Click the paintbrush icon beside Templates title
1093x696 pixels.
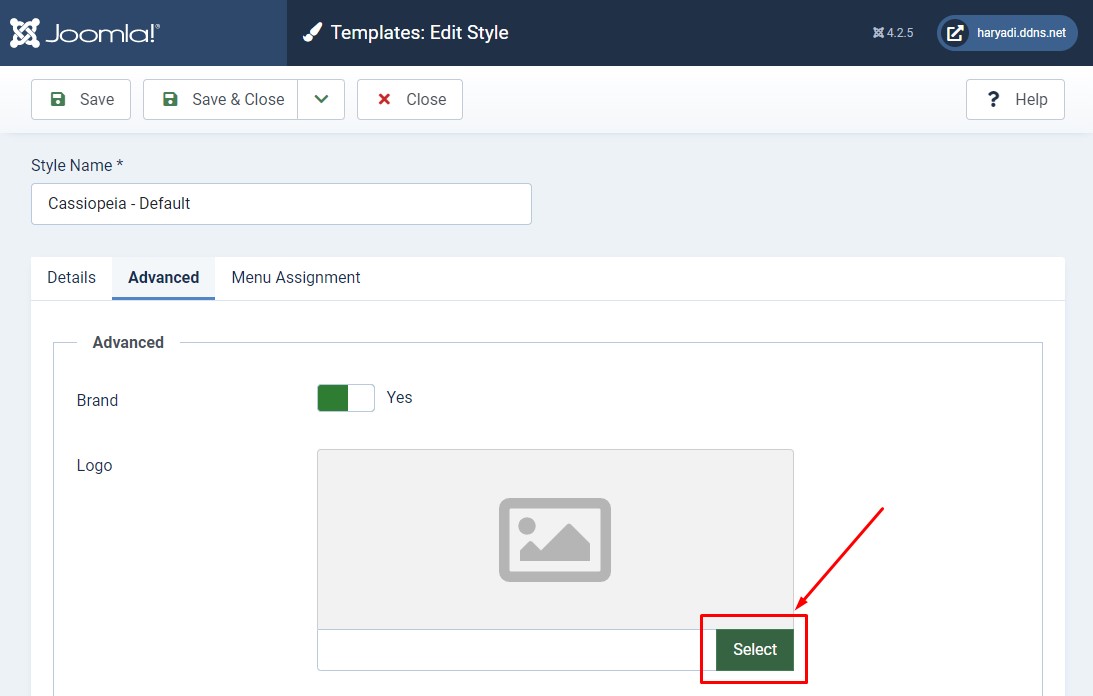313,33
